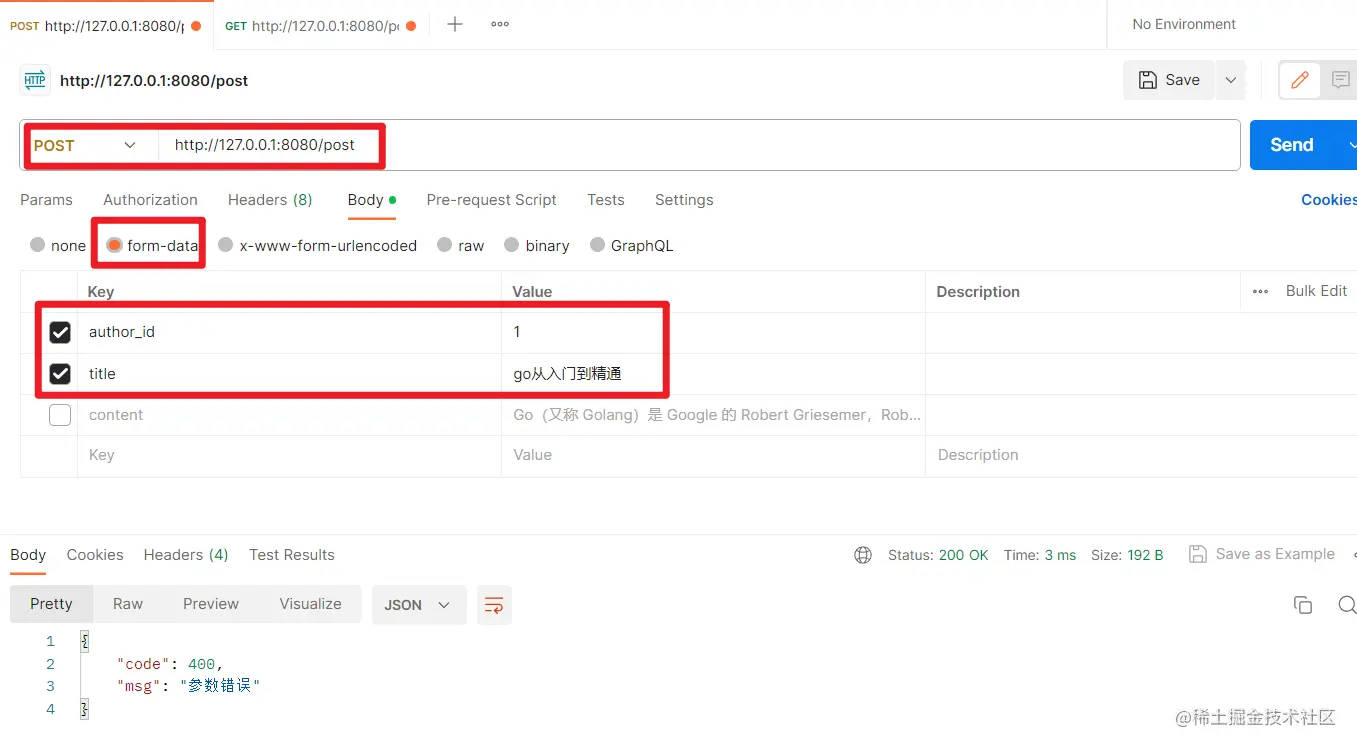Uncheck the title parameter row

pyautogui.click(x=60, y=374)
